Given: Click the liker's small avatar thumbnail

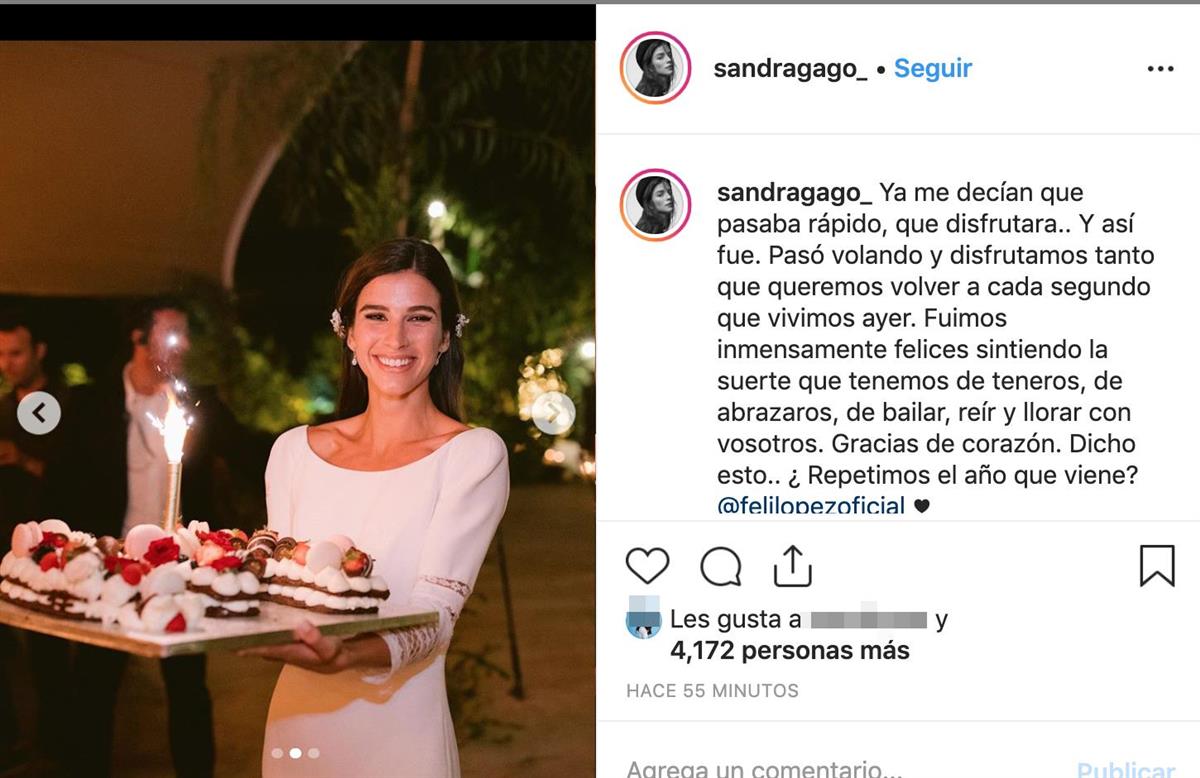Looking at the screenshot, I should pyautogui.click(x=645, y=620).
